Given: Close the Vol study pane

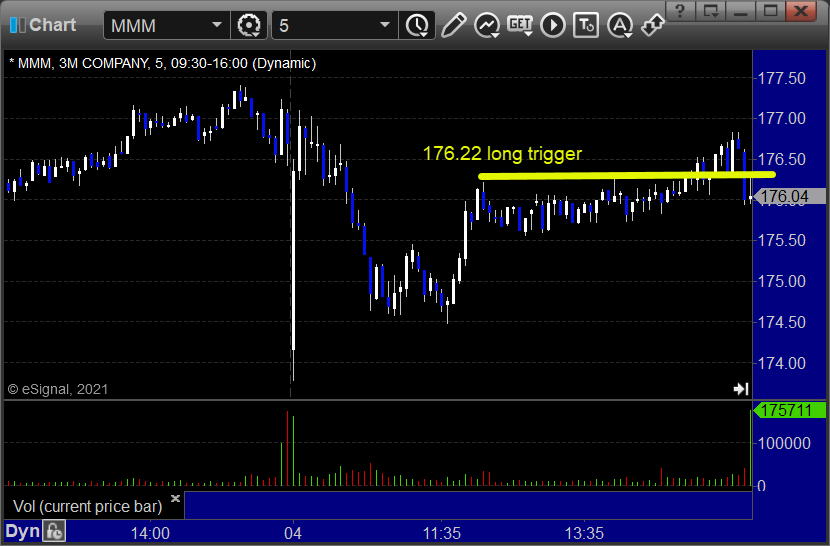Looking at the screenshot, I should [175, 498].
